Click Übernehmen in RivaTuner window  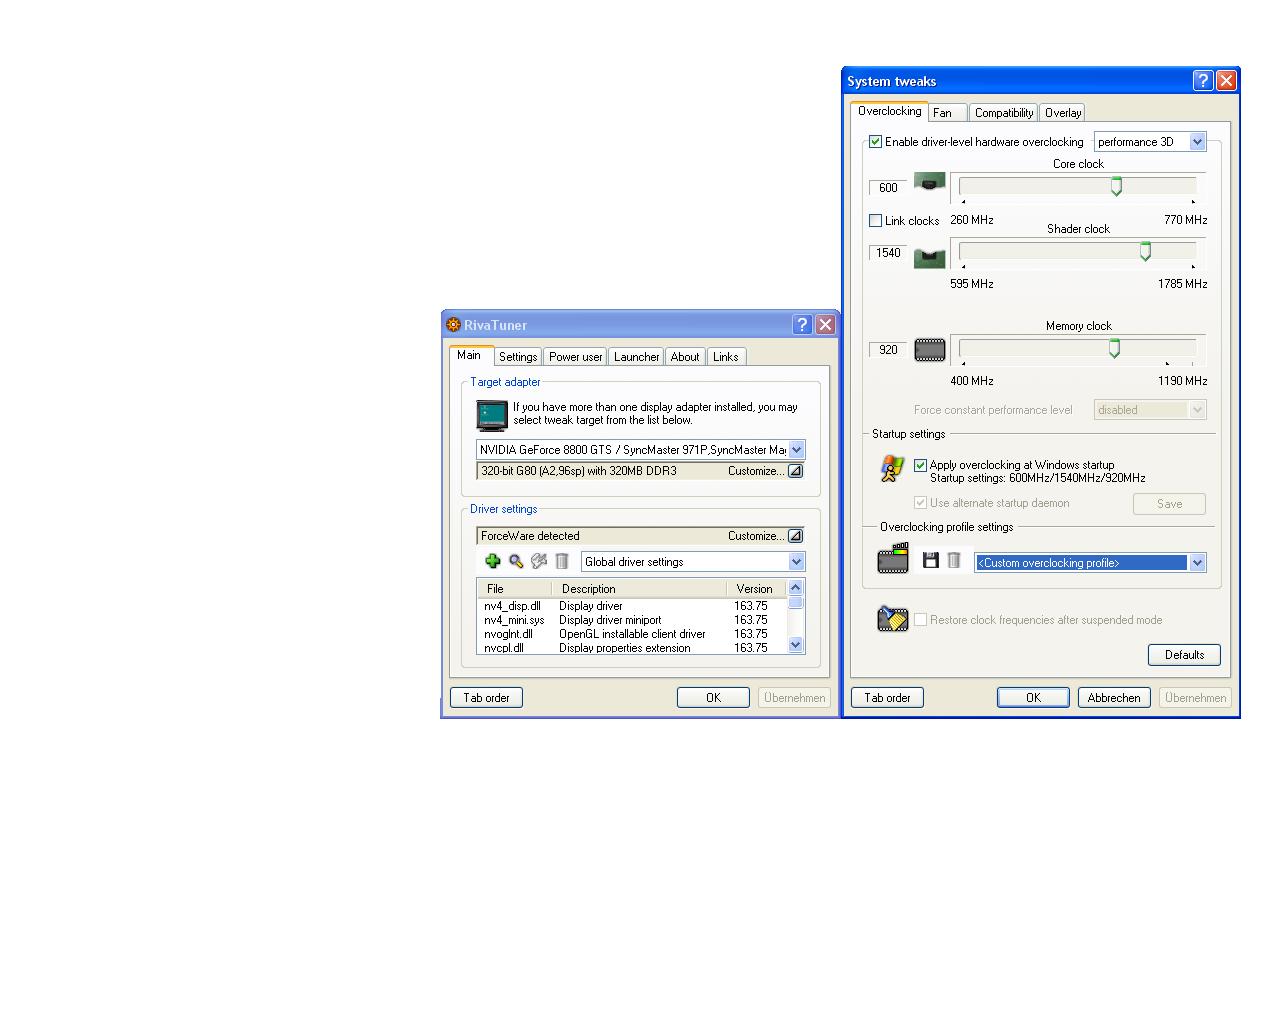[794, 698]
